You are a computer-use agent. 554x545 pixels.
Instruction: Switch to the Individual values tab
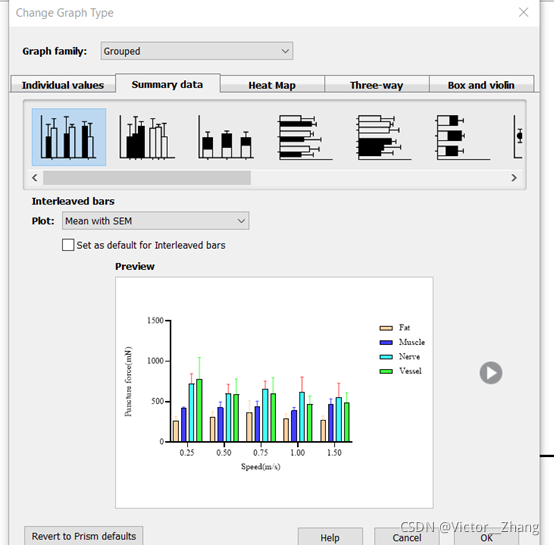(x=63, y=85)
